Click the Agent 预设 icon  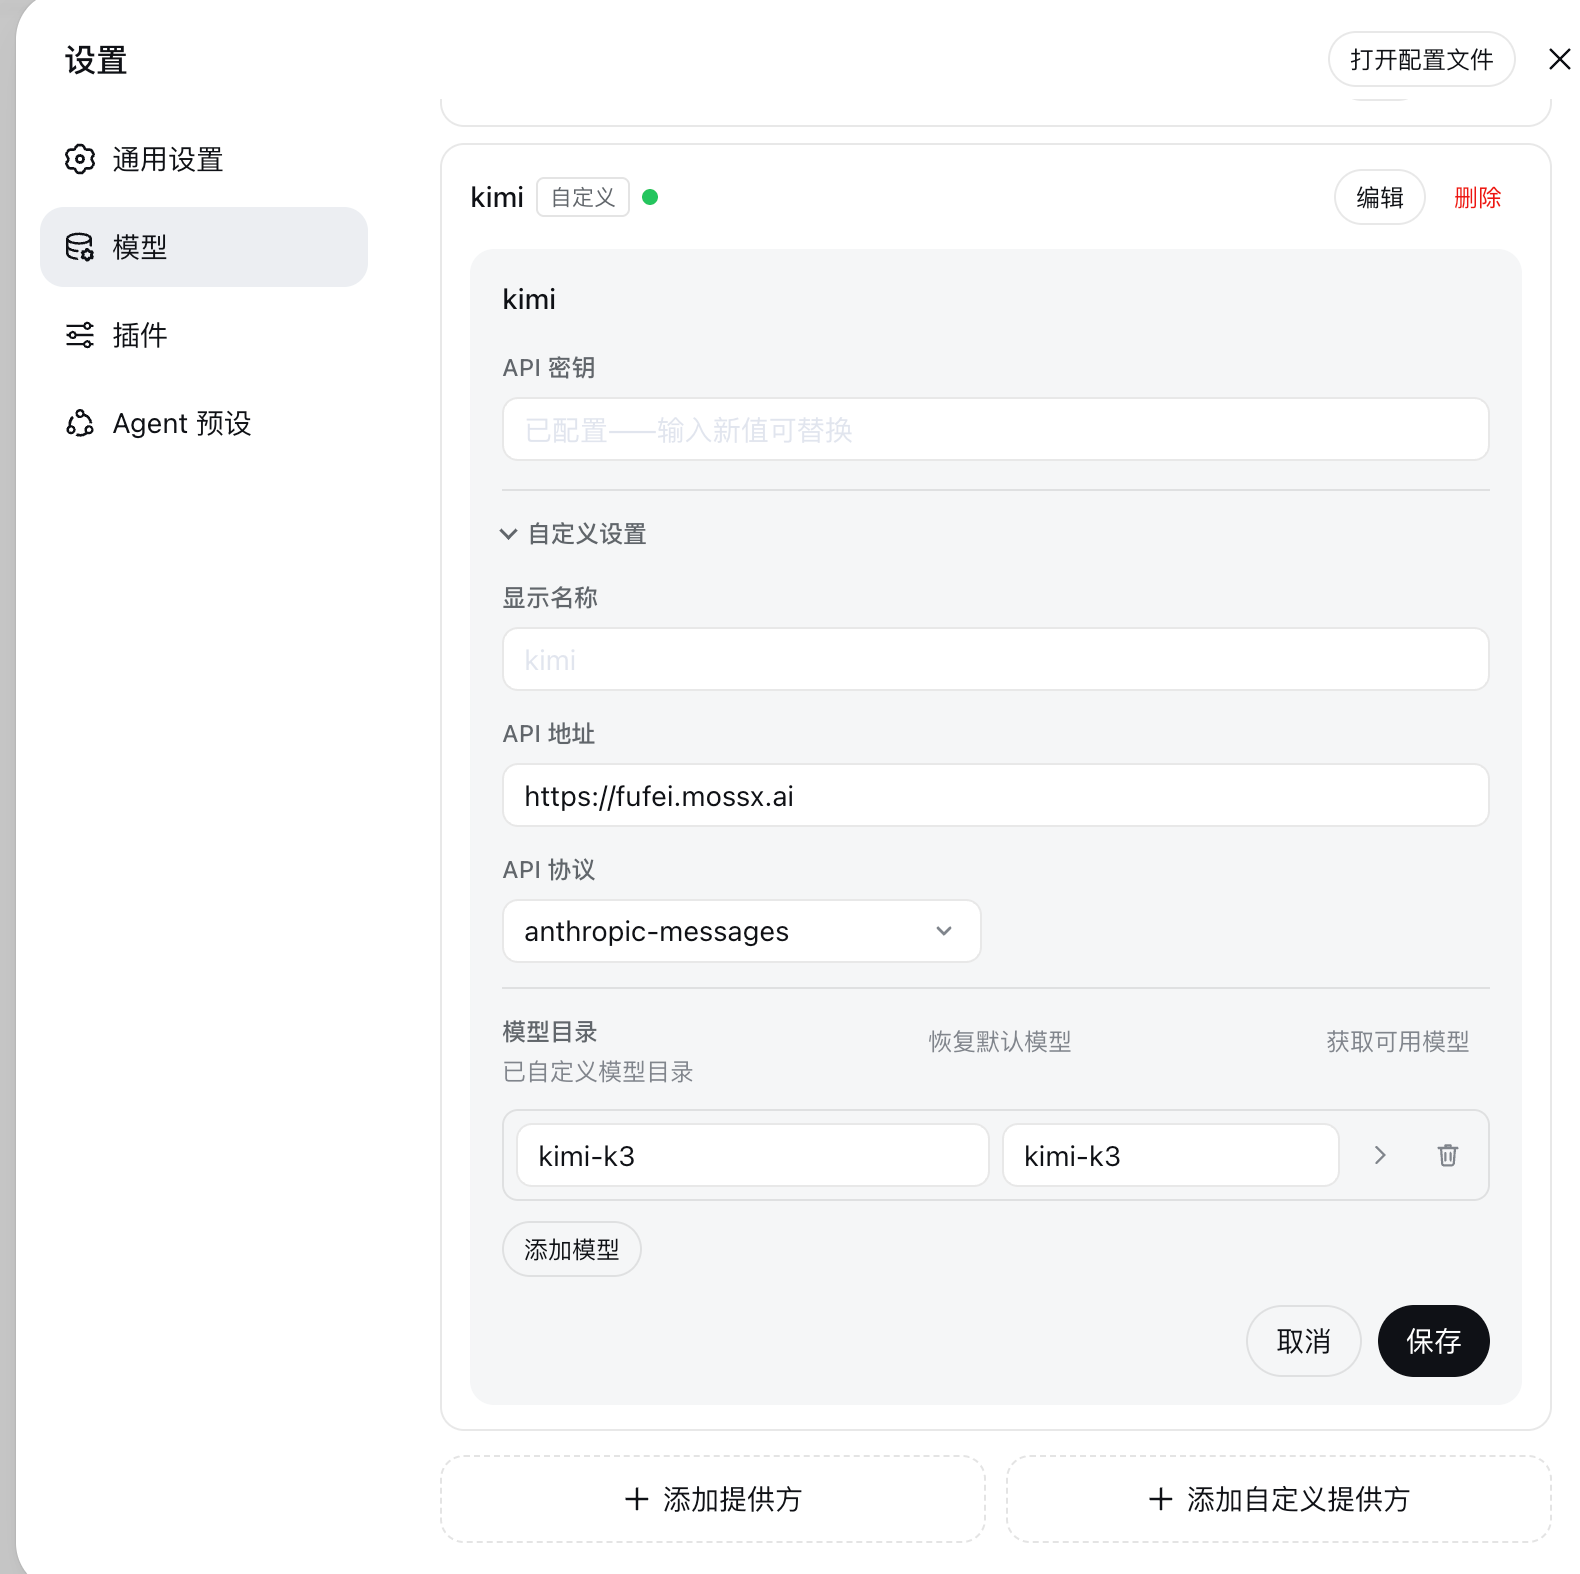(80, 423)
